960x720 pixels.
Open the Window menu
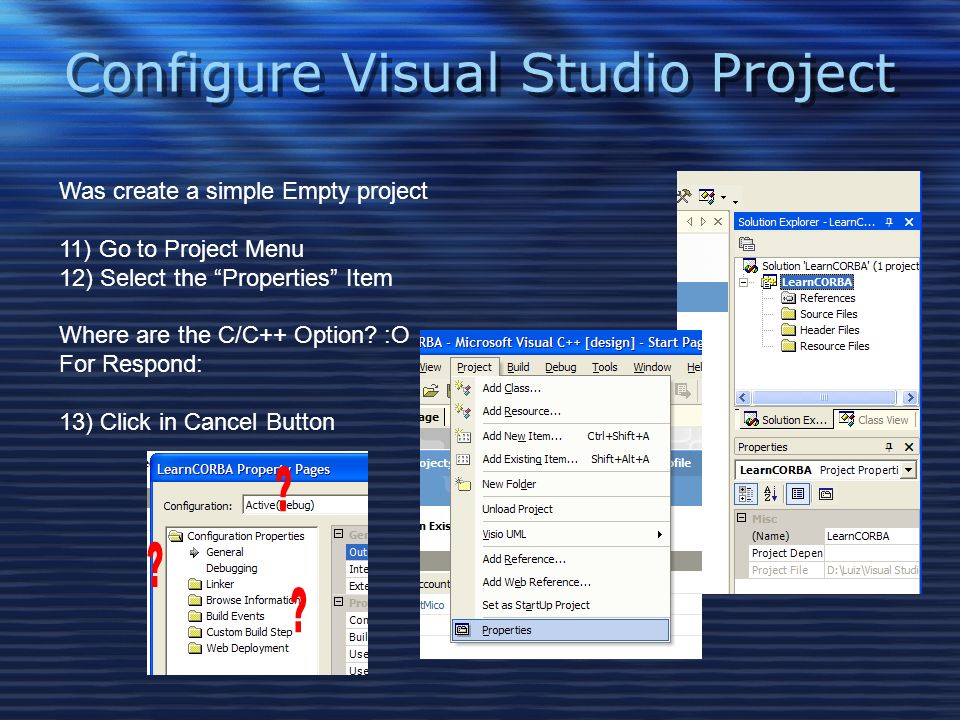click(652, 367)
